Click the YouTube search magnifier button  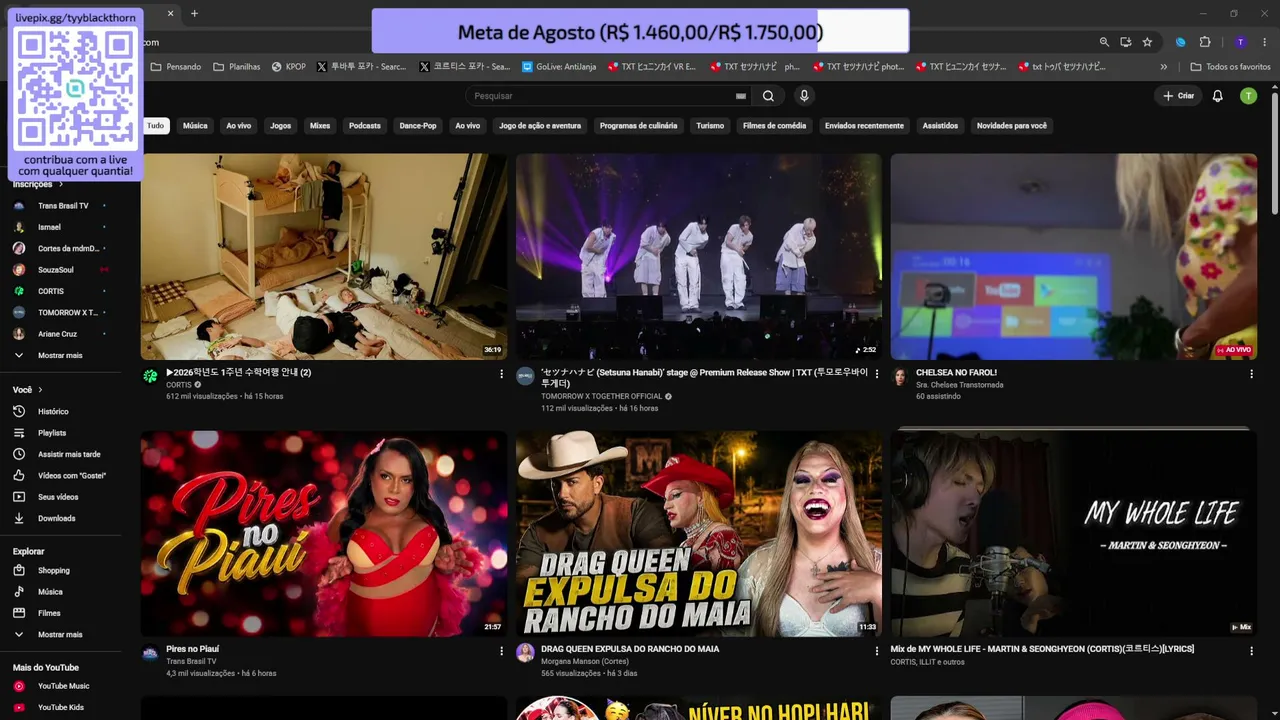(768, 96)
